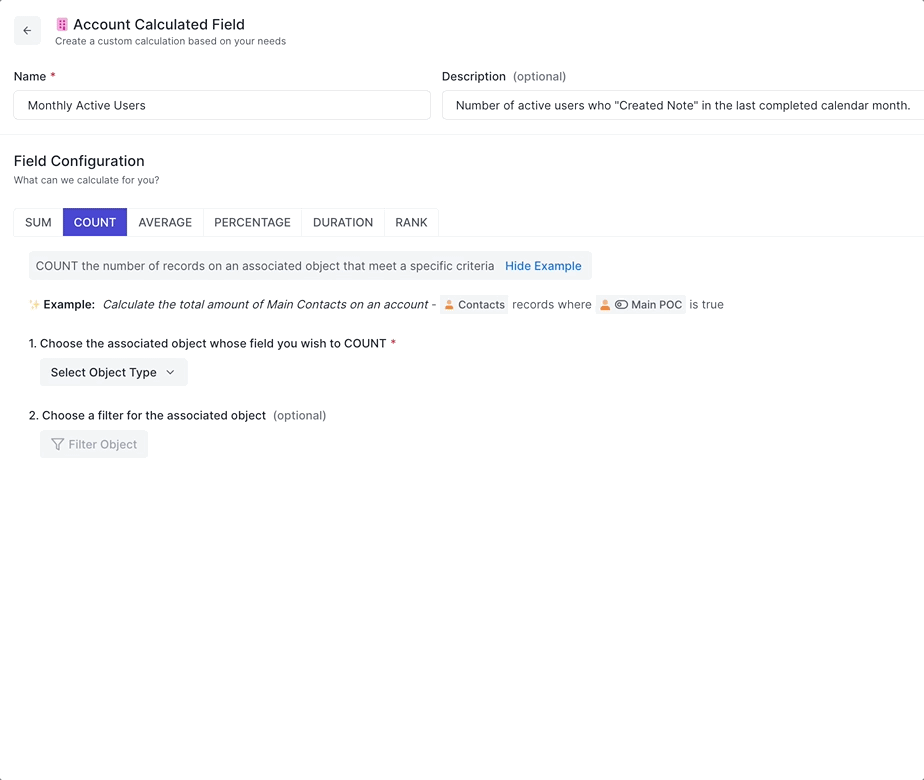The width and height of the screenshot is (924, 780).
Task: Click the Name input showing Monthly Active Users
Action: coord(221,105)
